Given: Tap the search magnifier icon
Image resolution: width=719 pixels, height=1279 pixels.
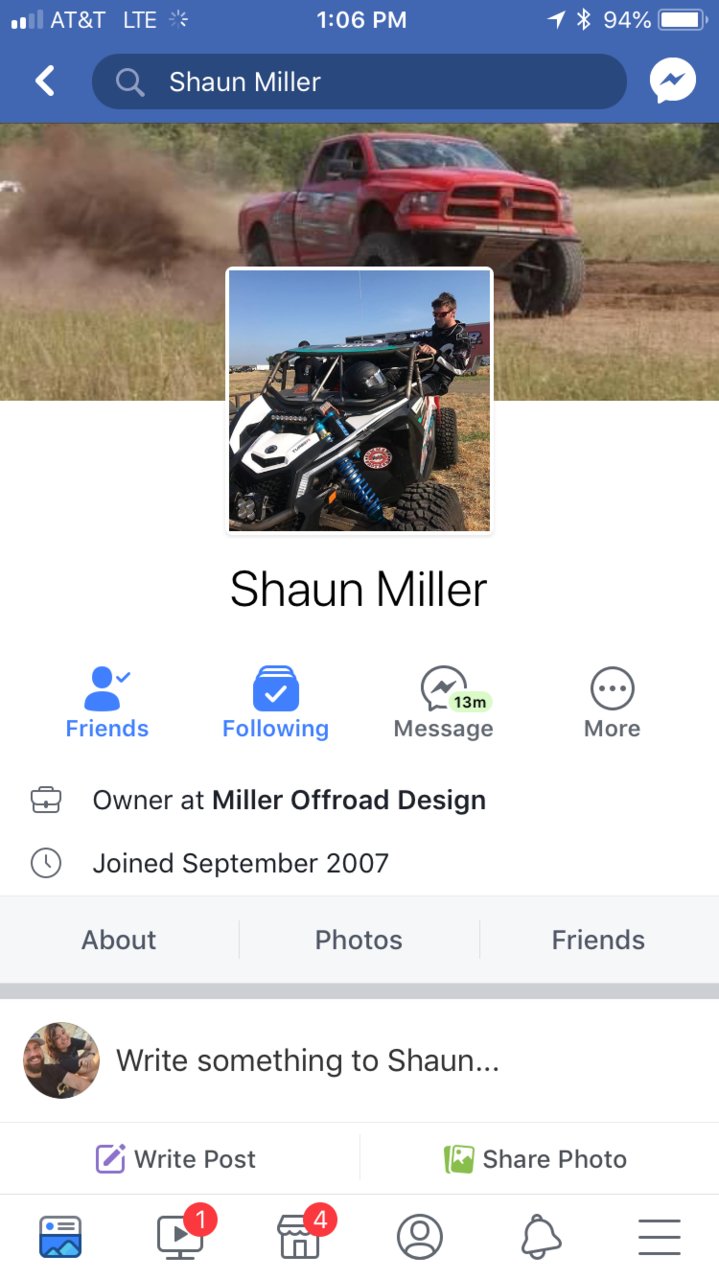Looking at the screenshot, I should pyautogui.click(x=130, y=82).
